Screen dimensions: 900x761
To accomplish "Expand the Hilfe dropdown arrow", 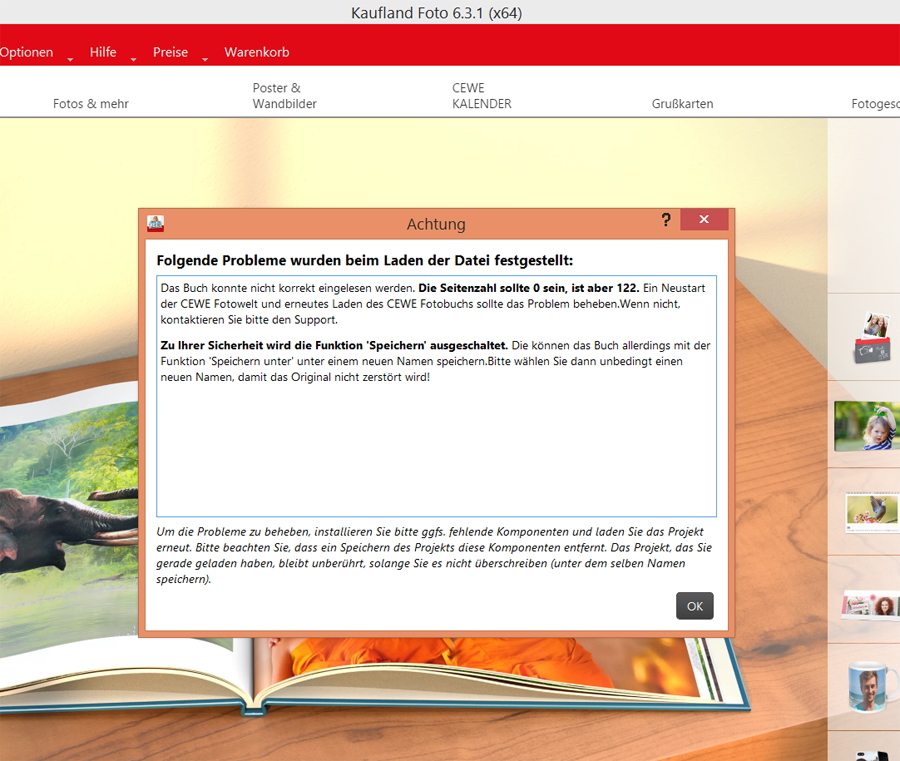I will [134, 60].
